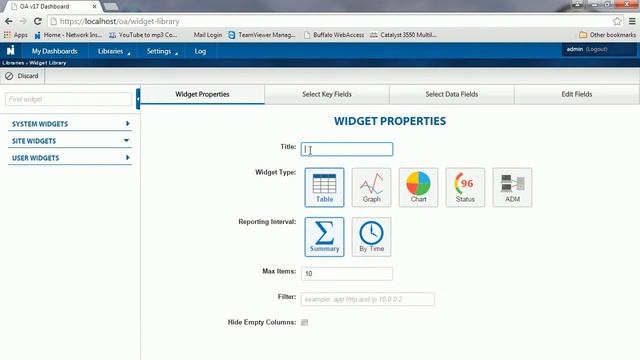Bookmark this page with the star

pyautogui.click(x=617, y=21)
